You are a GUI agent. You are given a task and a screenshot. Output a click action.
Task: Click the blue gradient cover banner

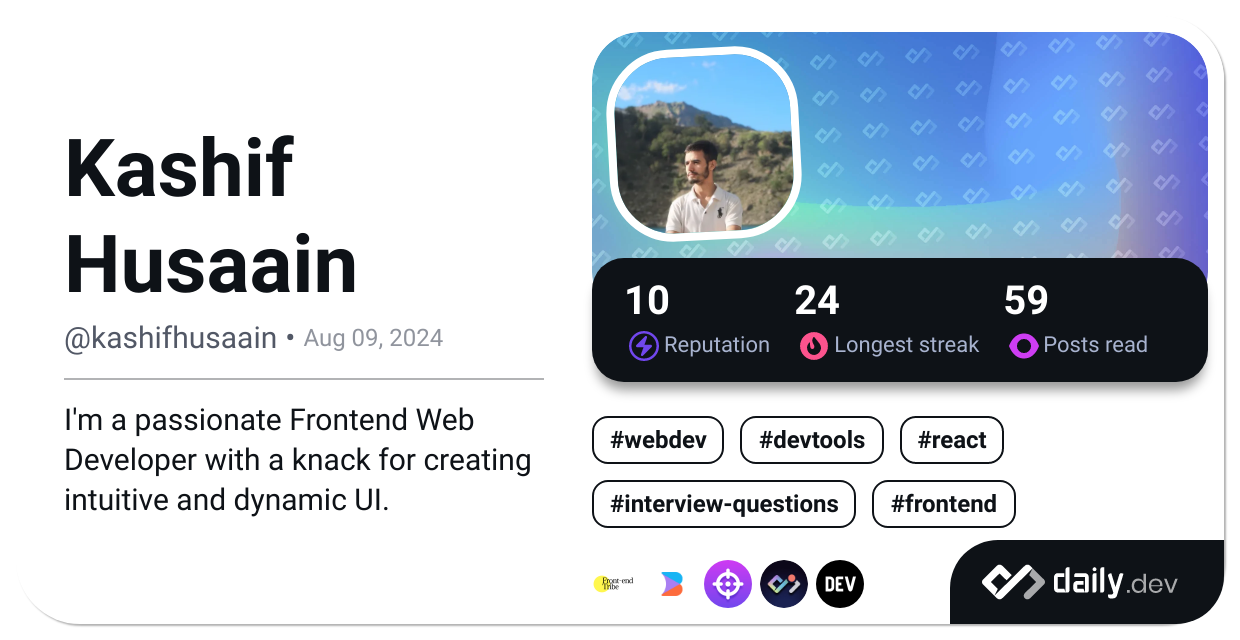(1000, 140)
